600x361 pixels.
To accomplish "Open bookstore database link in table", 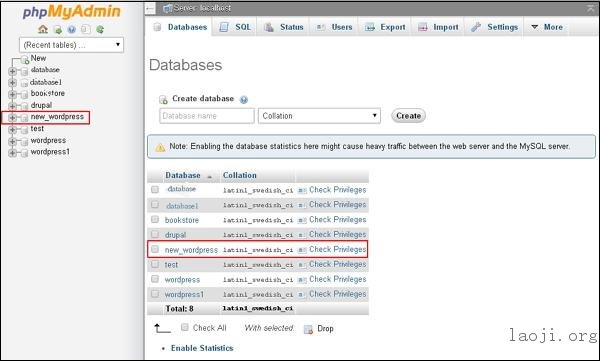I will click(x=182, y=220).
